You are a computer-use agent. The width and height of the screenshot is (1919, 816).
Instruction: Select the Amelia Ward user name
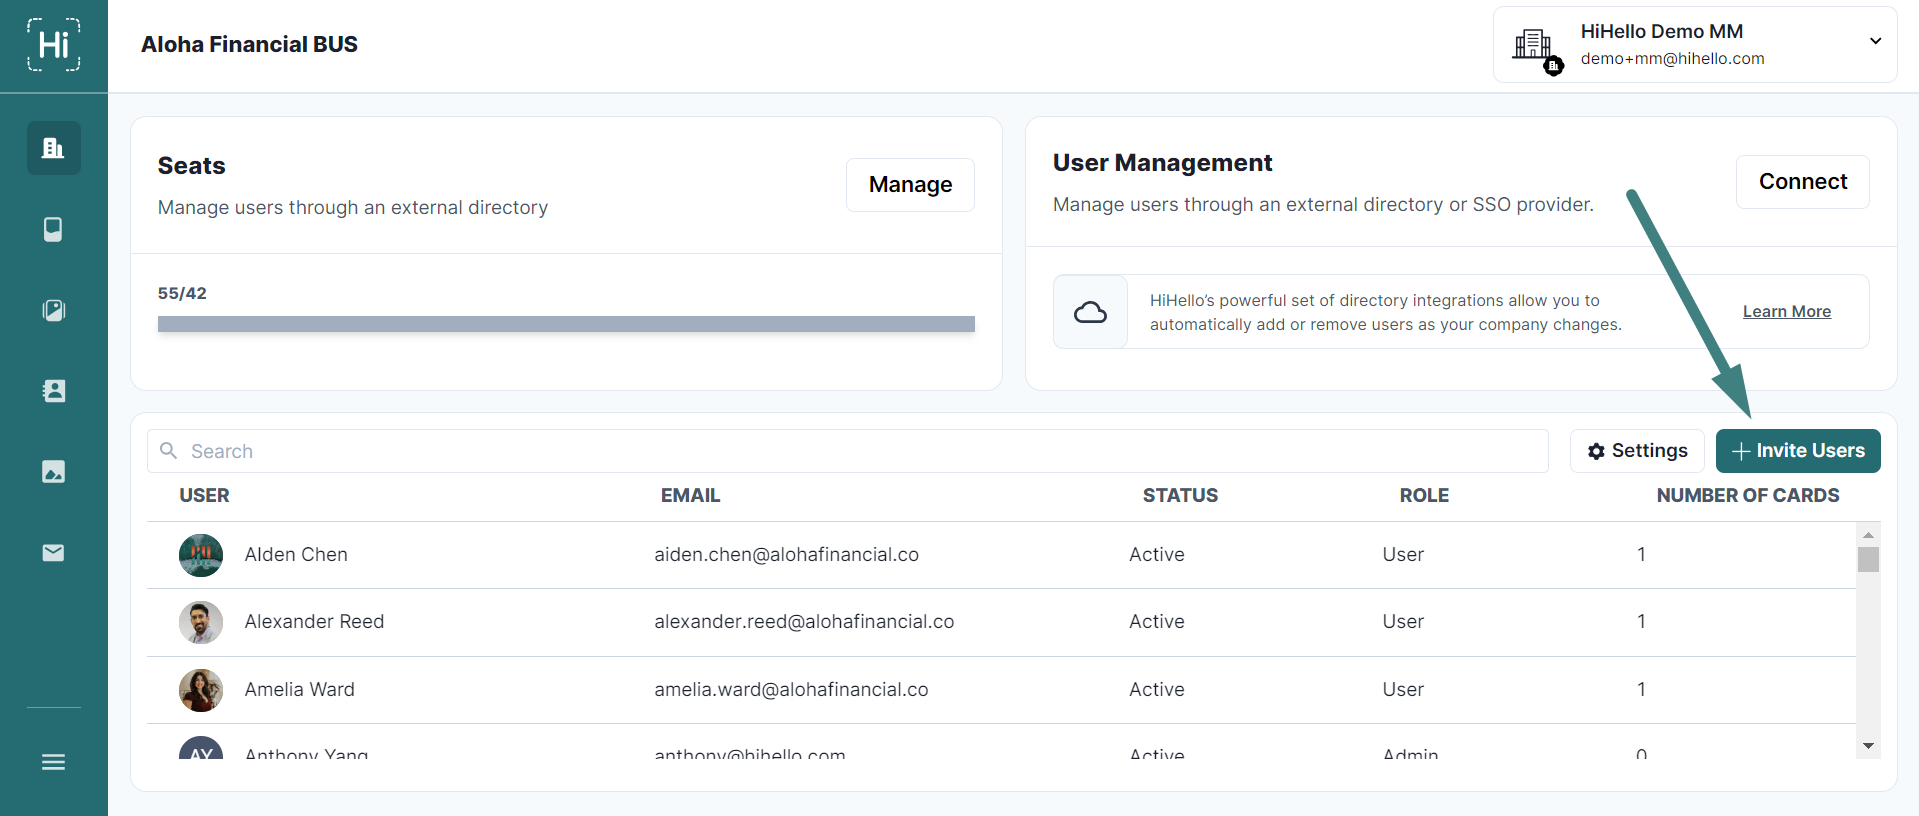click(299, 689)
